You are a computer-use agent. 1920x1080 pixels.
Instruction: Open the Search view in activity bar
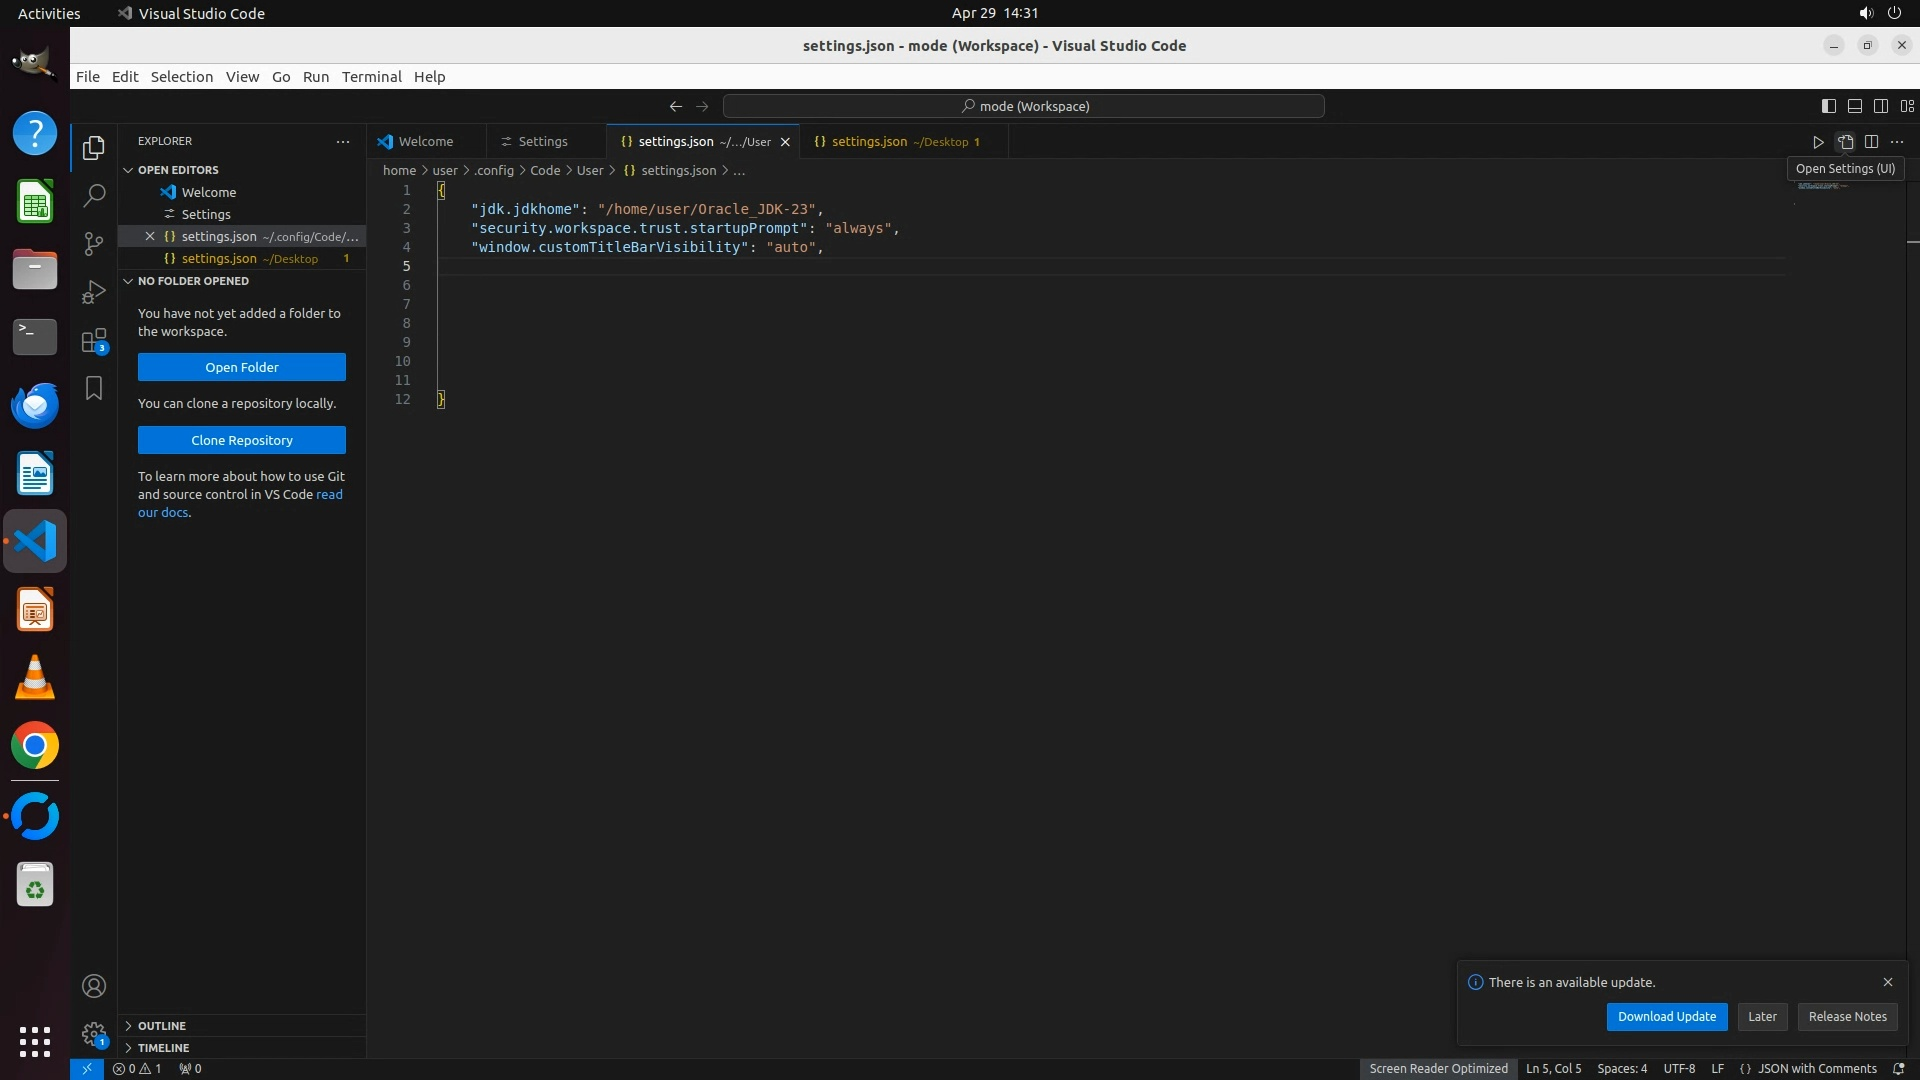pyautogui.click(x=94, y=195)
